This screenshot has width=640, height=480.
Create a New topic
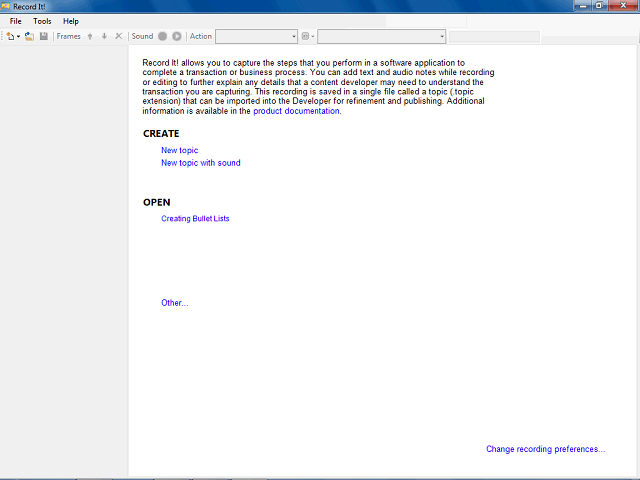coord(180,150)
